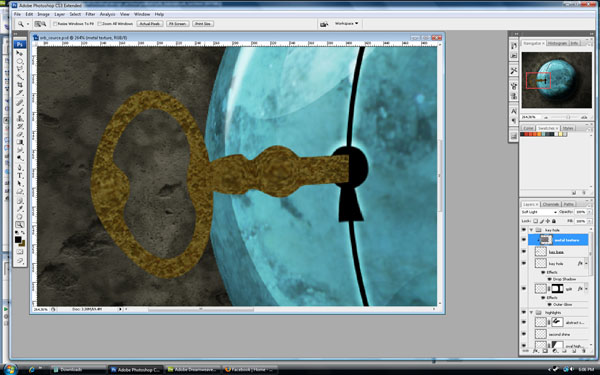600x375 pixels.
Task: Hide the metal texture layer
Action: click(524, 240)
